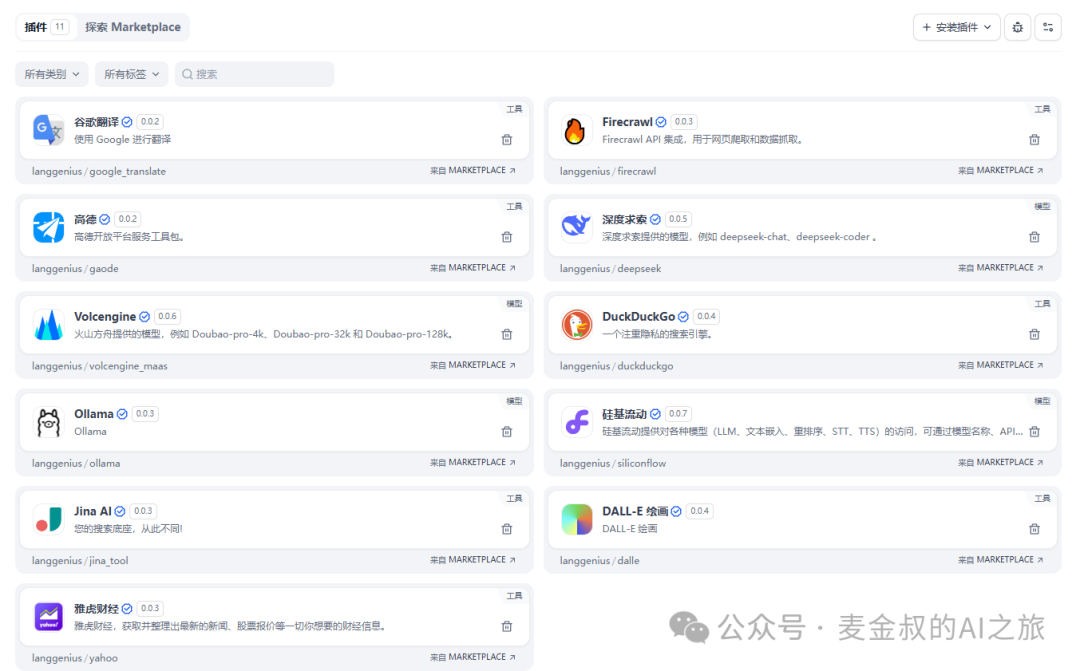Viewport: 1080px width, 671px height.
Task: Open Marketplace link on jina_tool card
Action: 472,559
